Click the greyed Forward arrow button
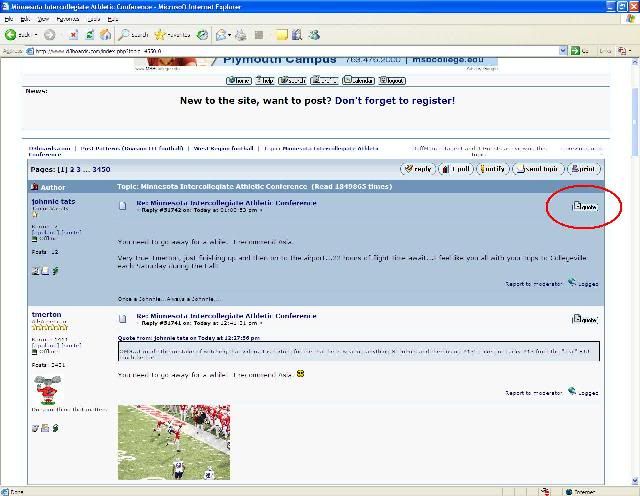The image size is (640, 496). click(x=49, y=35)
